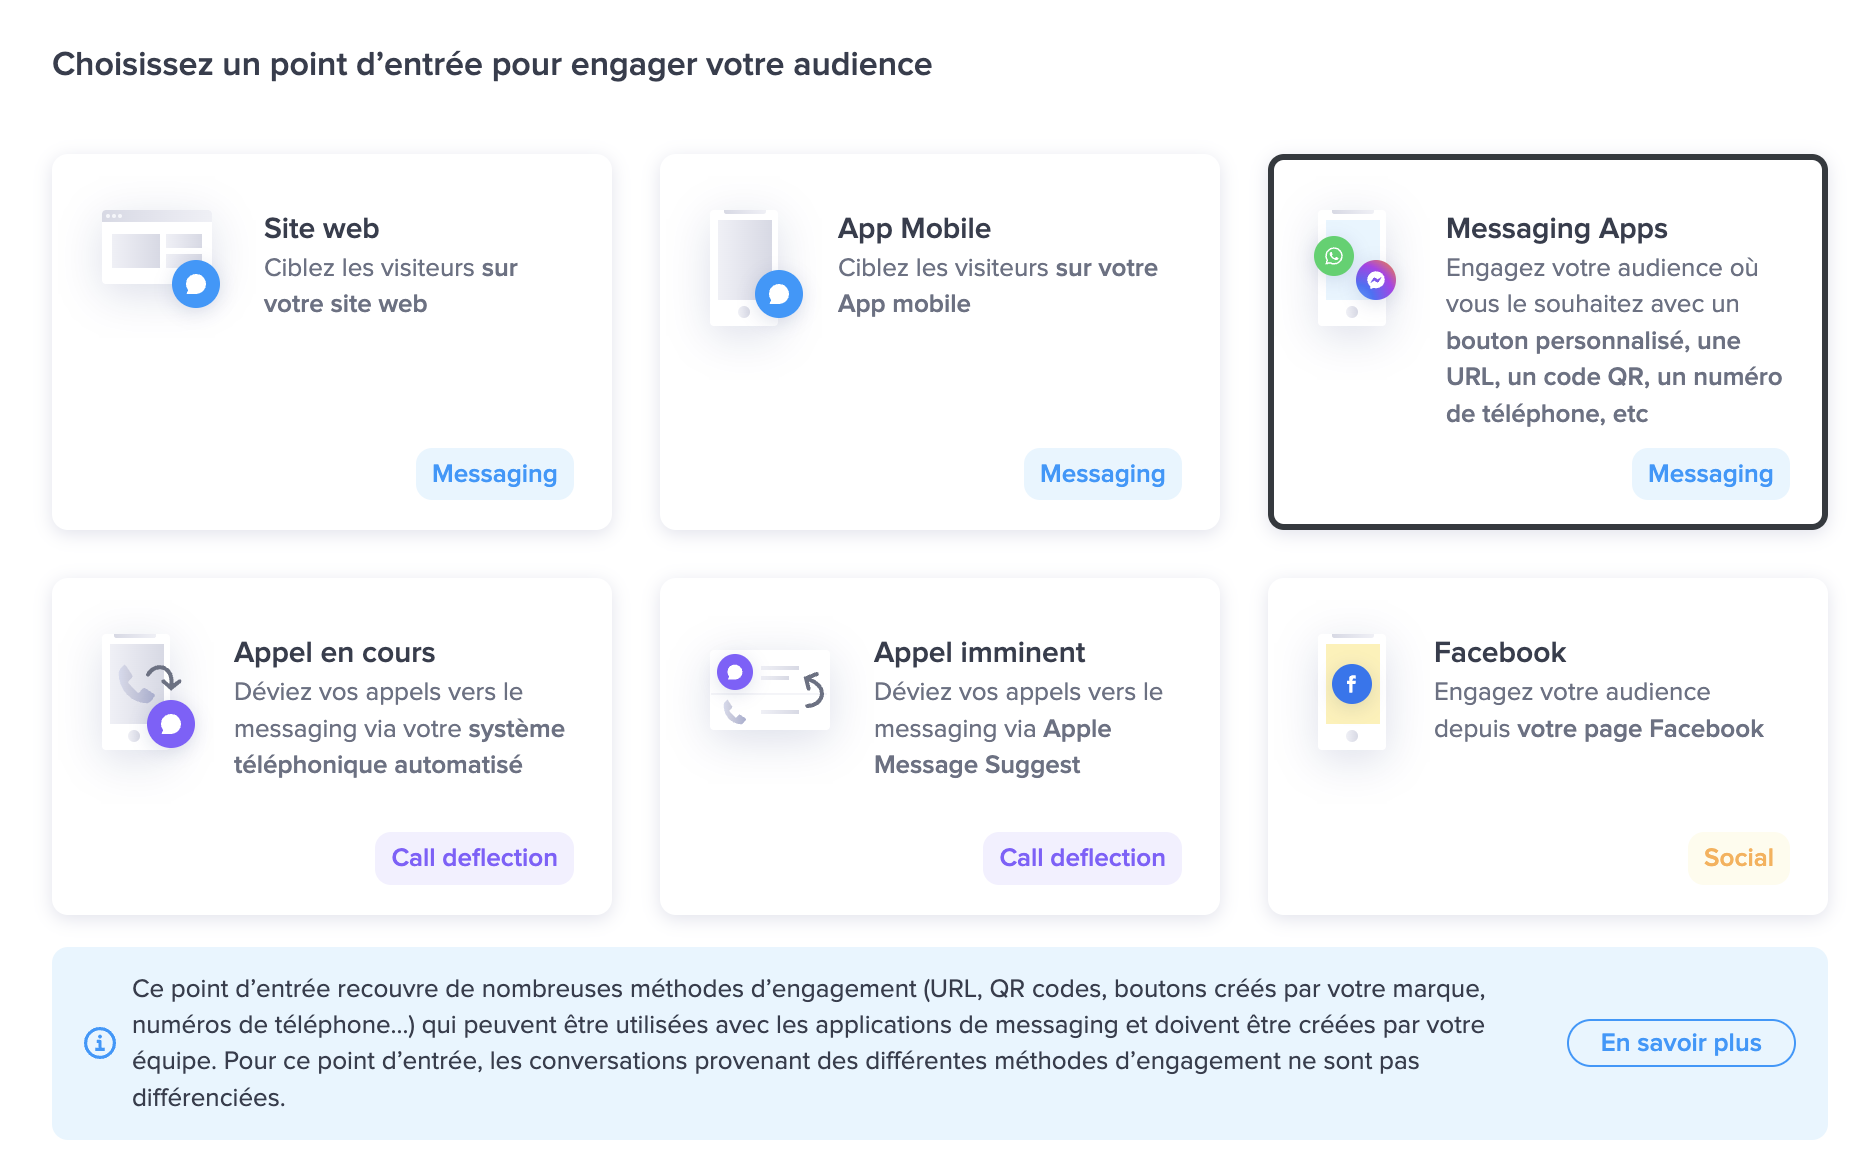The width and height of the screenshot is (1876, 1158).
Task: Click the blue Facebook logo icon
Action: [1352, 684]
